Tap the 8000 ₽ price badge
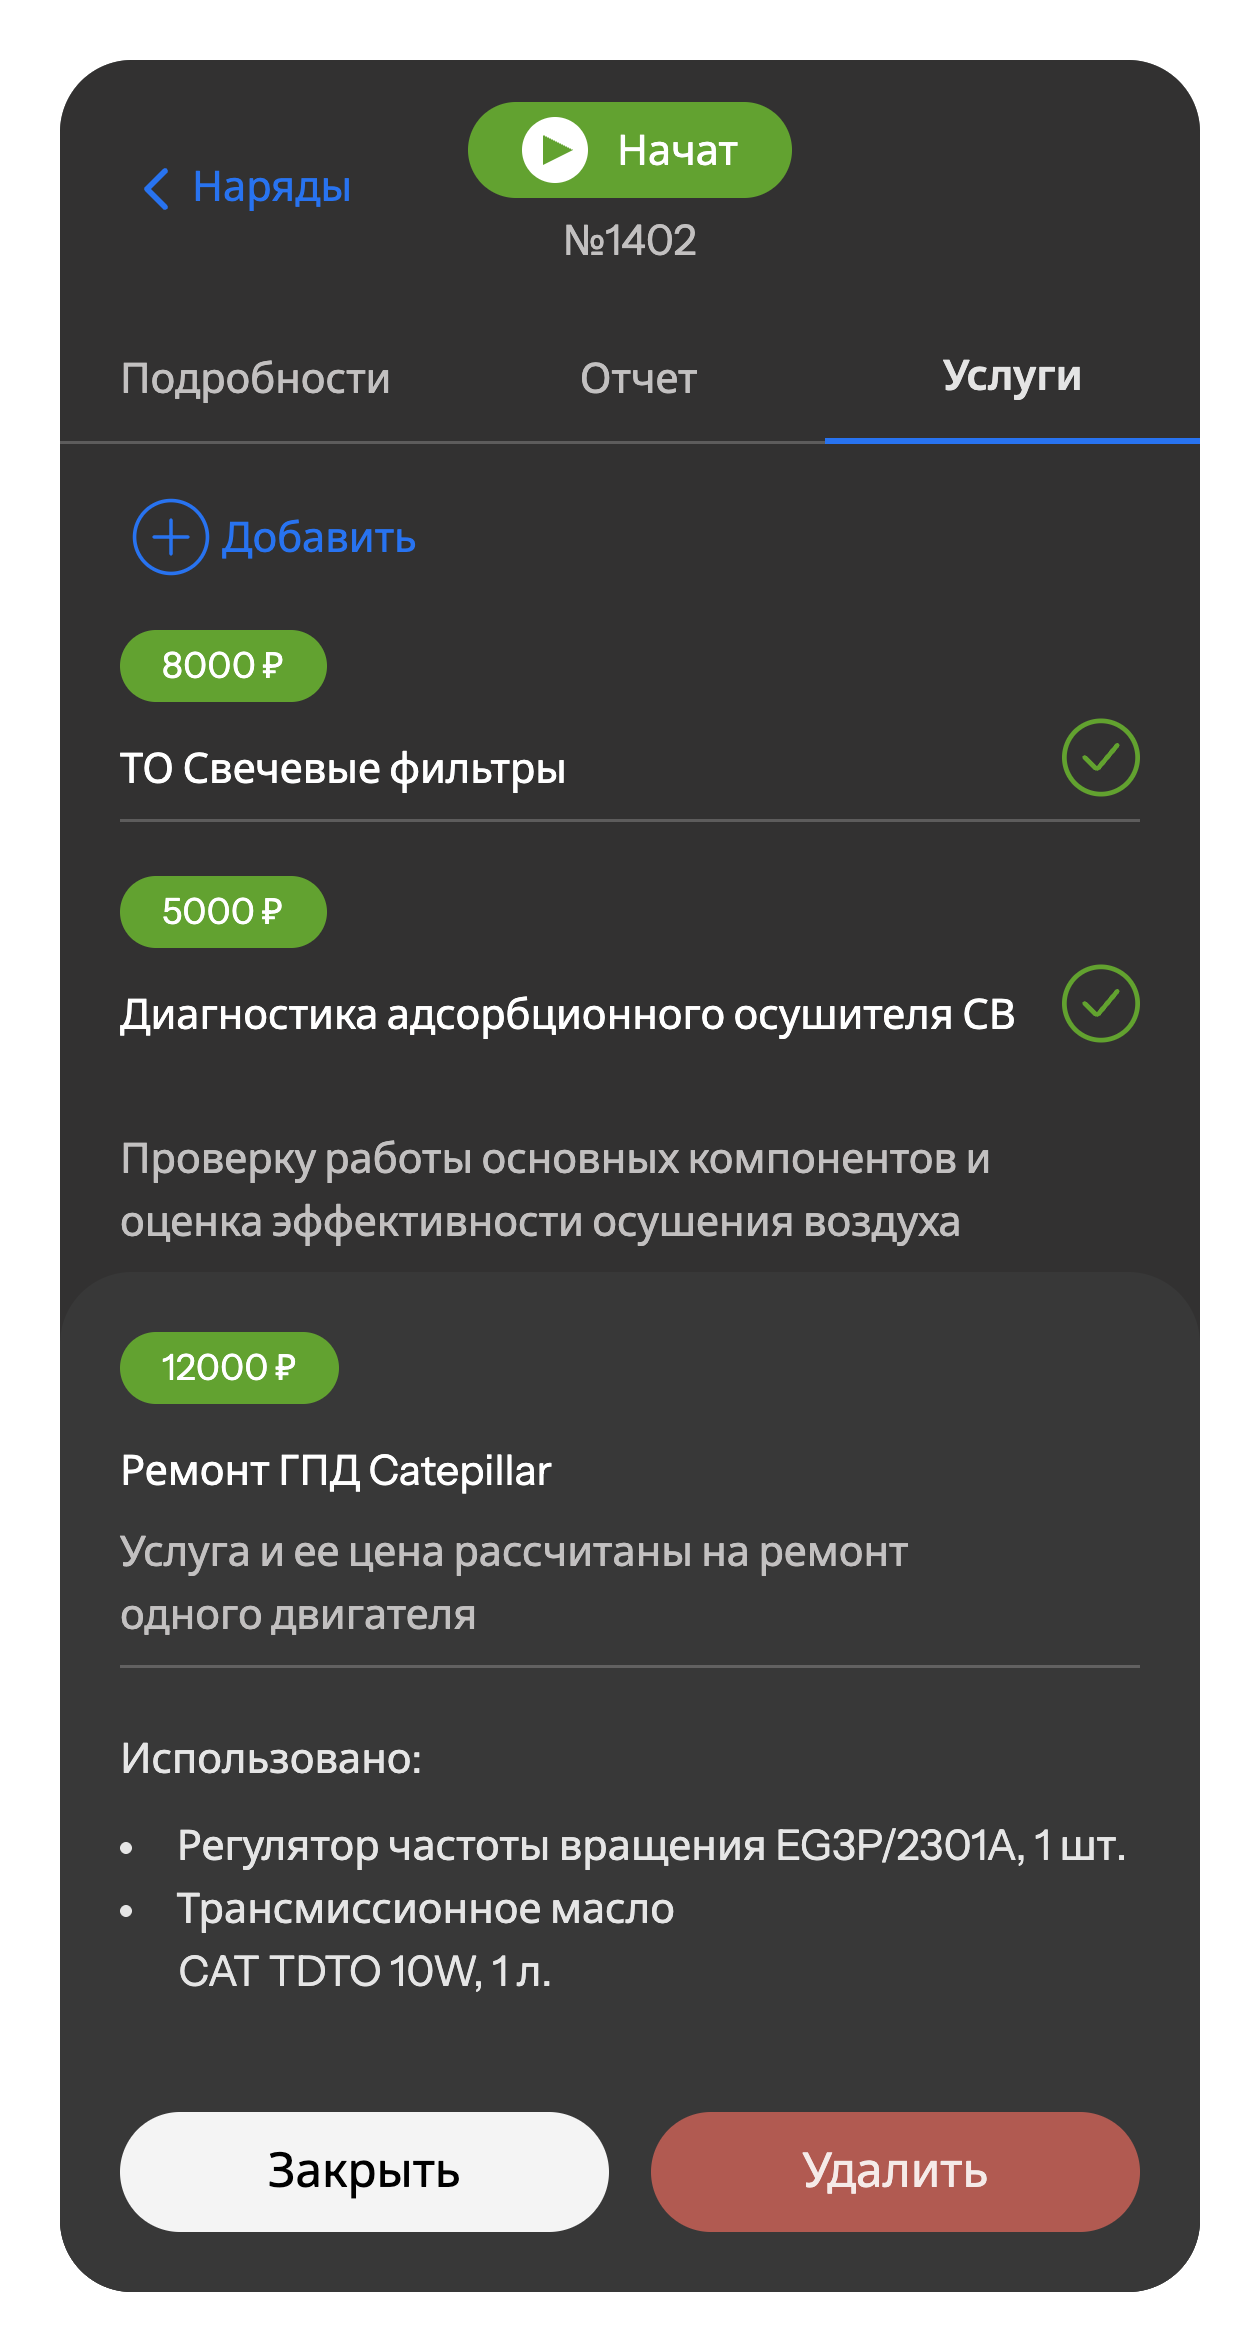This screenshot has width=1260, height=2352. (x=223, y=666)
